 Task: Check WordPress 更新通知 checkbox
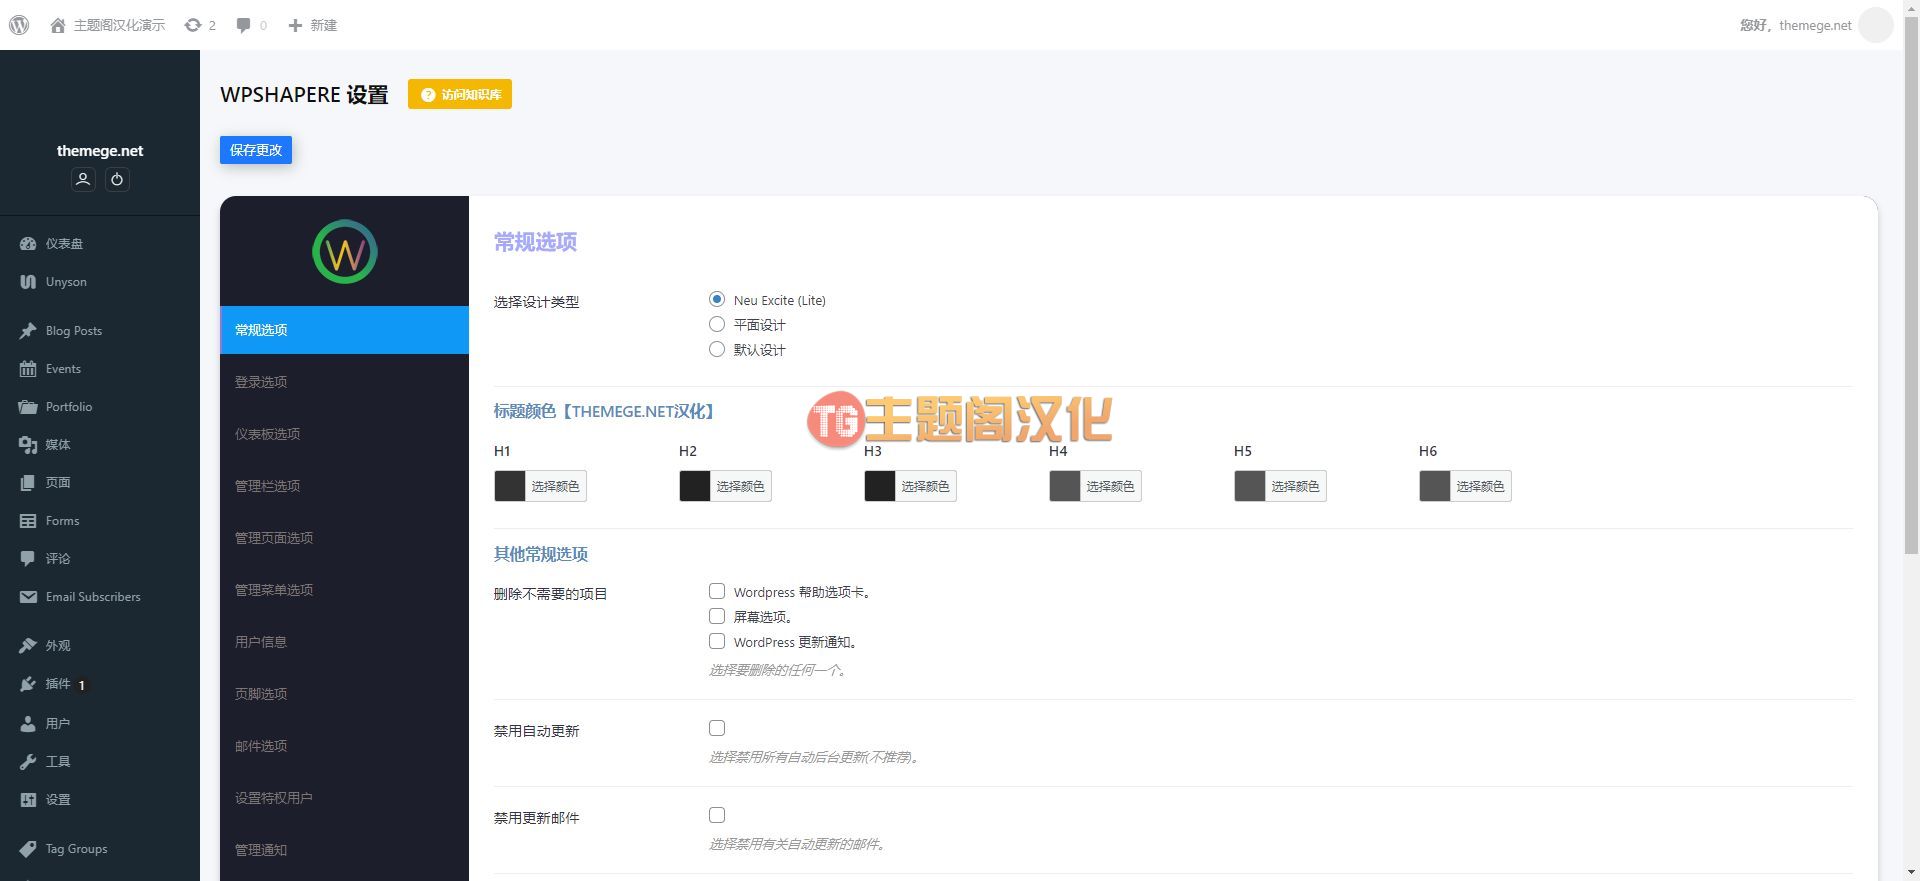[717, 641]
